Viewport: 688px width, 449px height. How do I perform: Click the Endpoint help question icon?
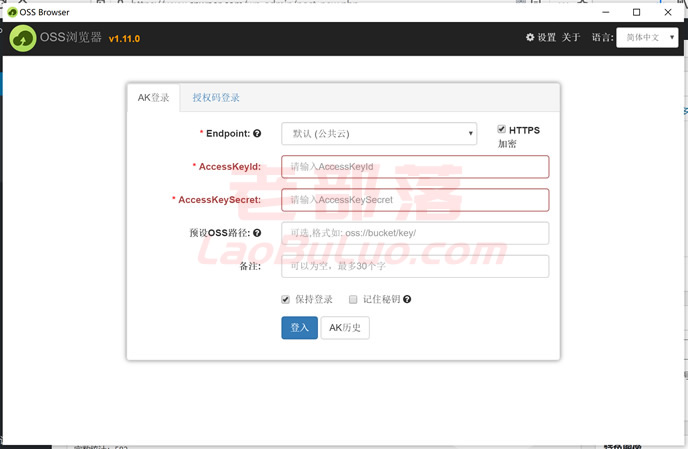pos(257,133)
